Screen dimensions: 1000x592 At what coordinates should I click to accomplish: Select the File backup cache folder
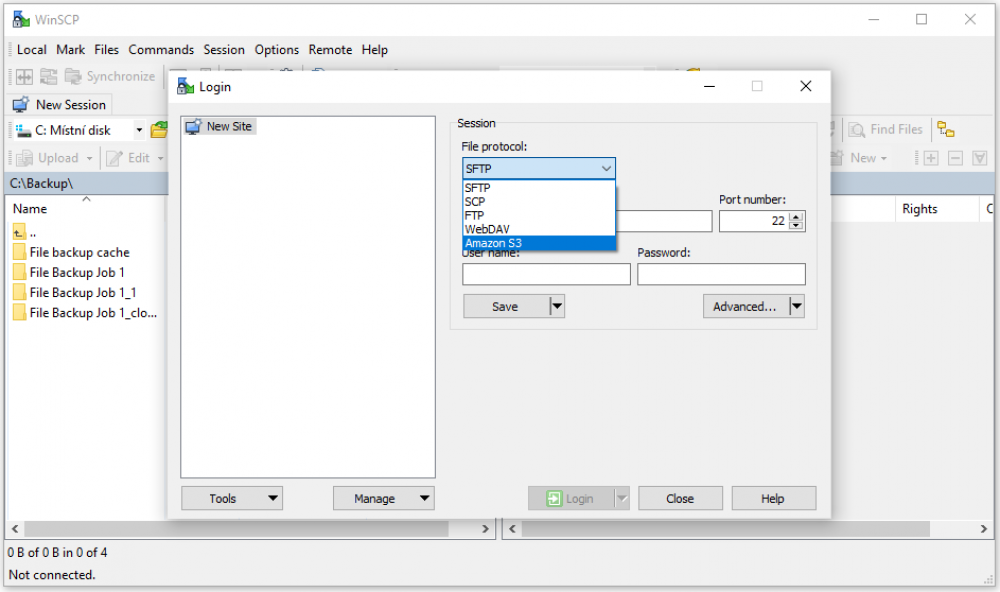[79, 253]
